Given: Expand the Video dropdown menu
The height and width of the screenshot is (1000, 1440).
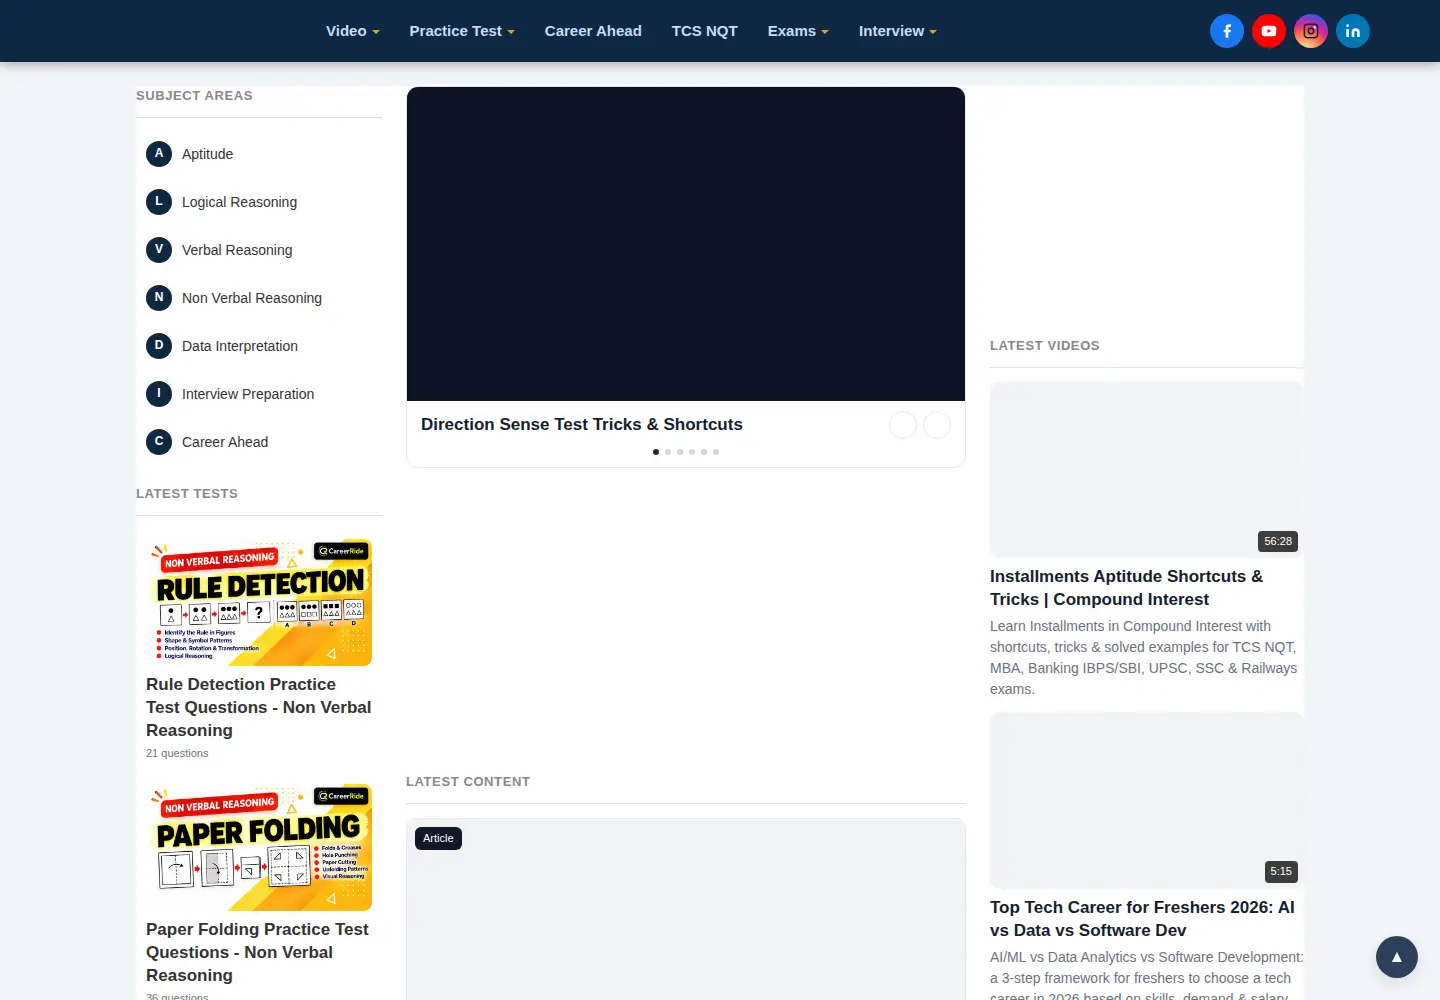Looking at the screenshot, I should [352, 31].
